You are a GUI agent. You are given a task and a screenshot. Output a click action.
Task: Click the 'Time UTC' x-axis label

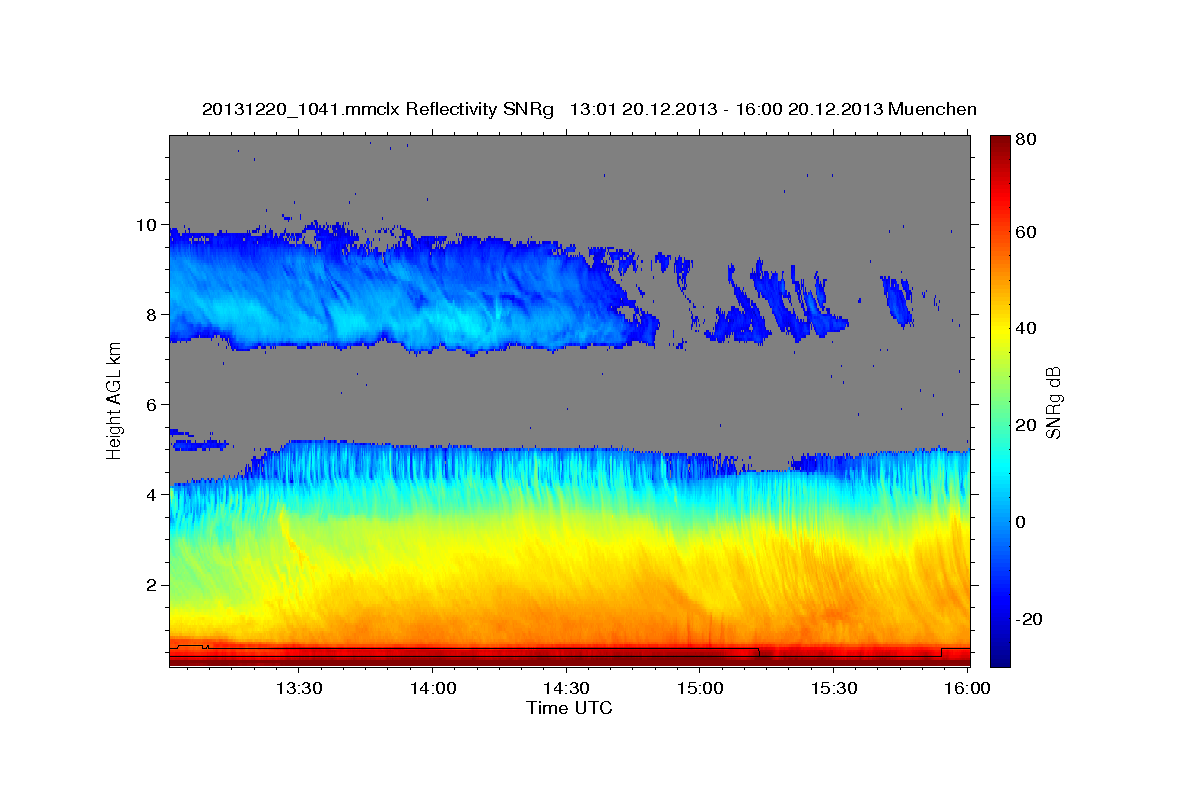[569, 708]
